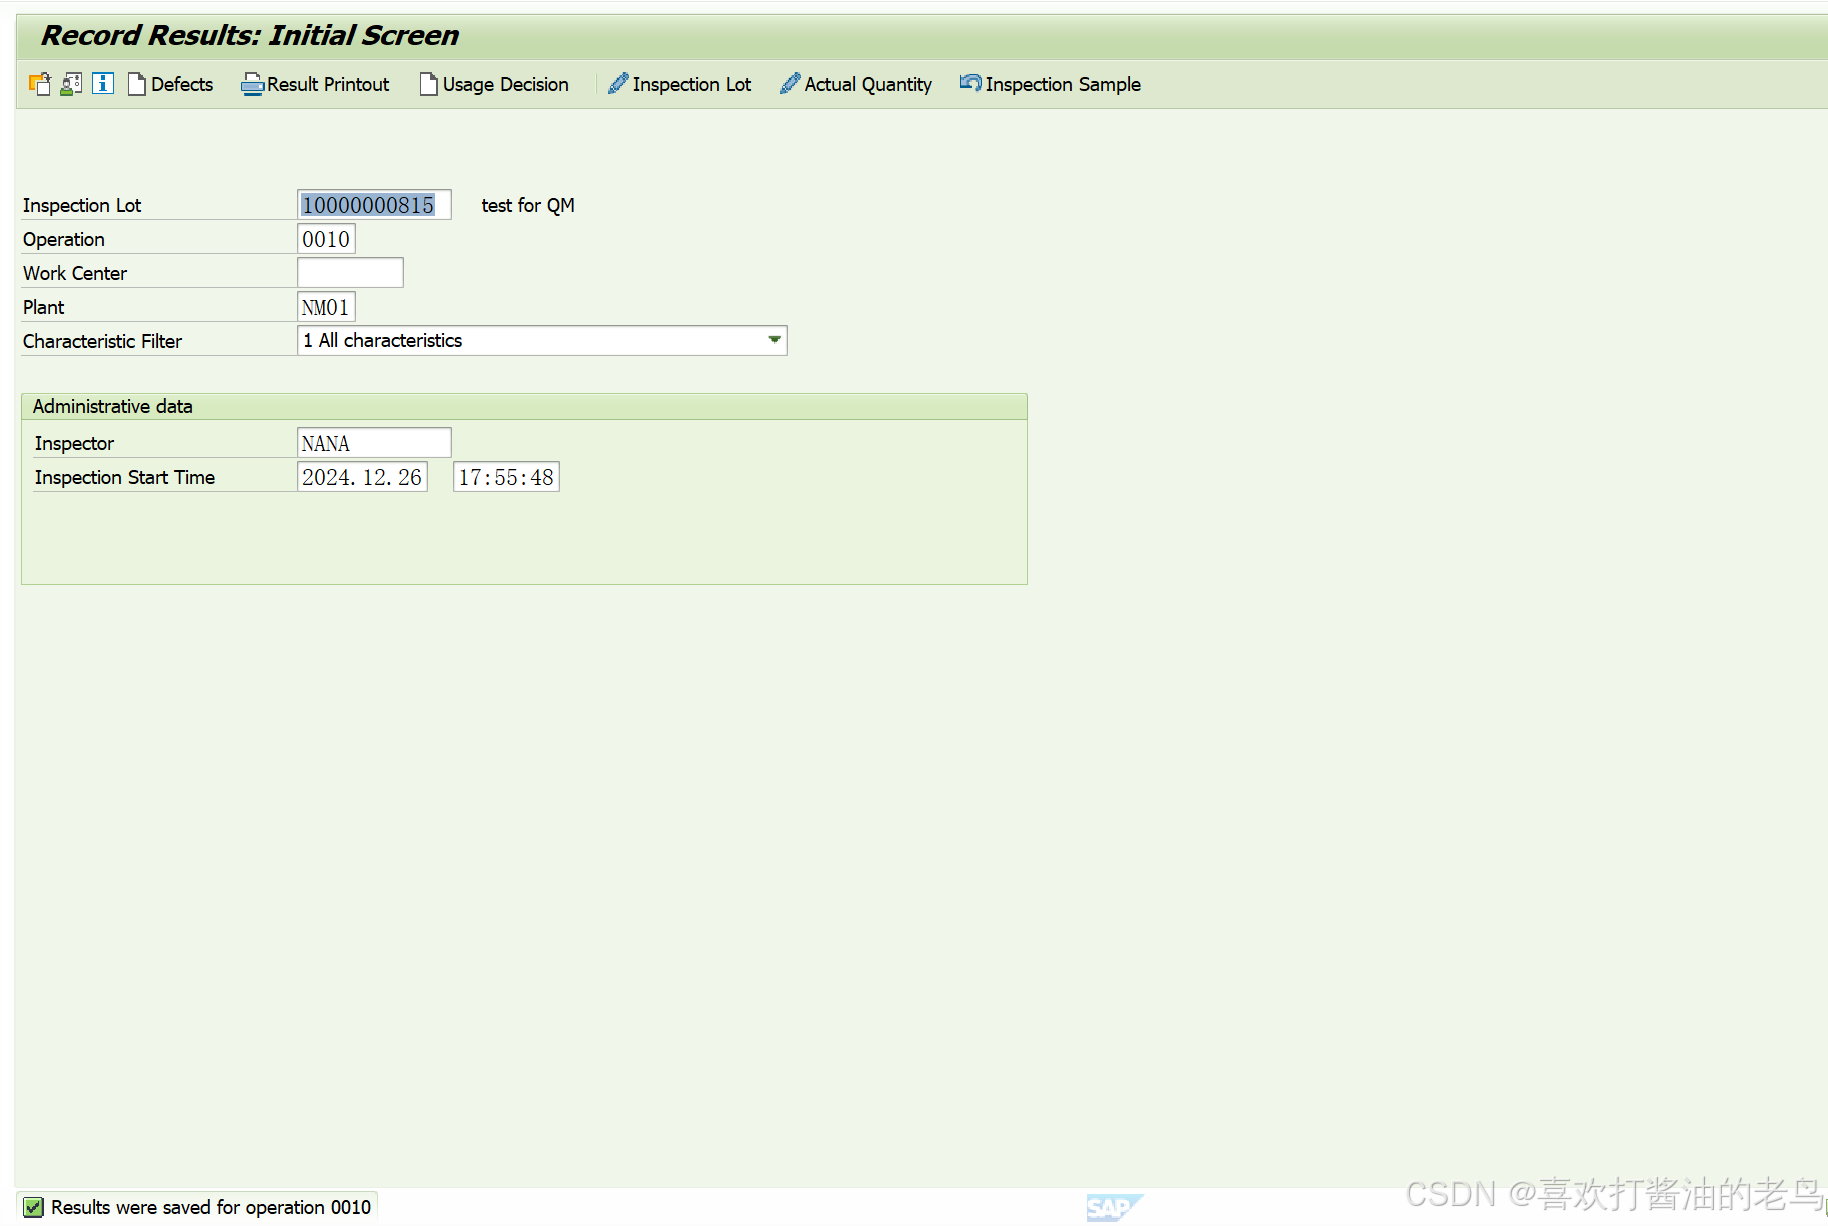Select the All characteristics filter entry

[x=383, y=340]
